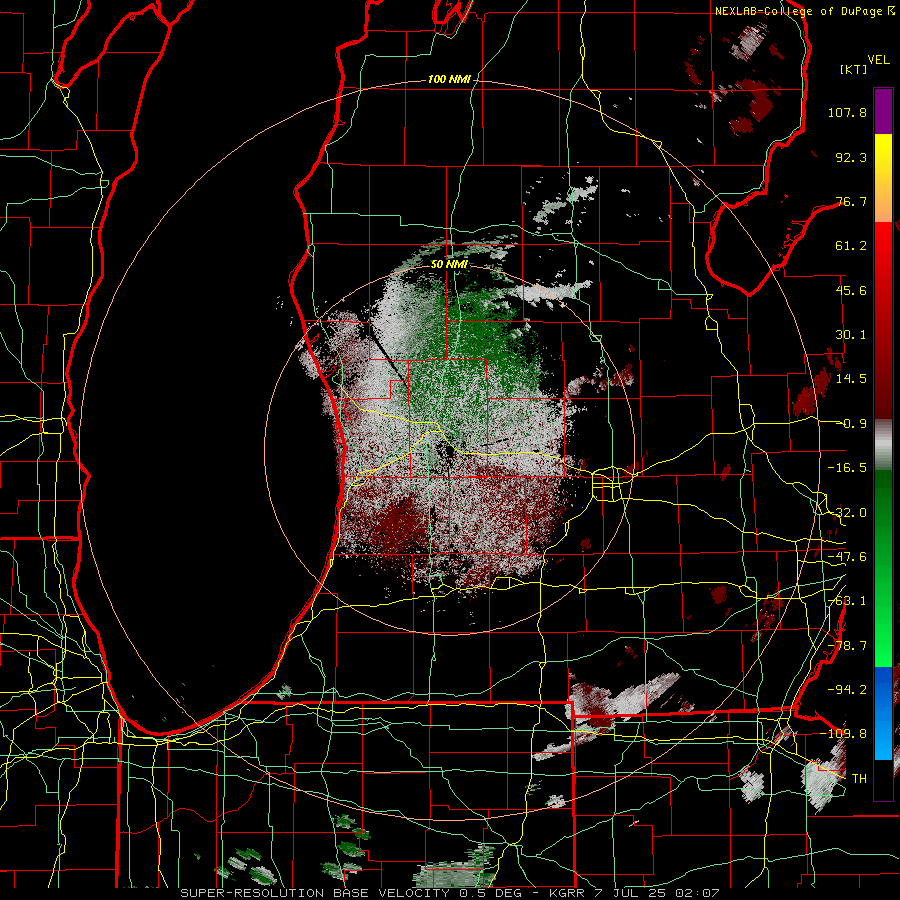Click the 100 NMI range ring label
900x900 pixels.
[x=449, y=79]
